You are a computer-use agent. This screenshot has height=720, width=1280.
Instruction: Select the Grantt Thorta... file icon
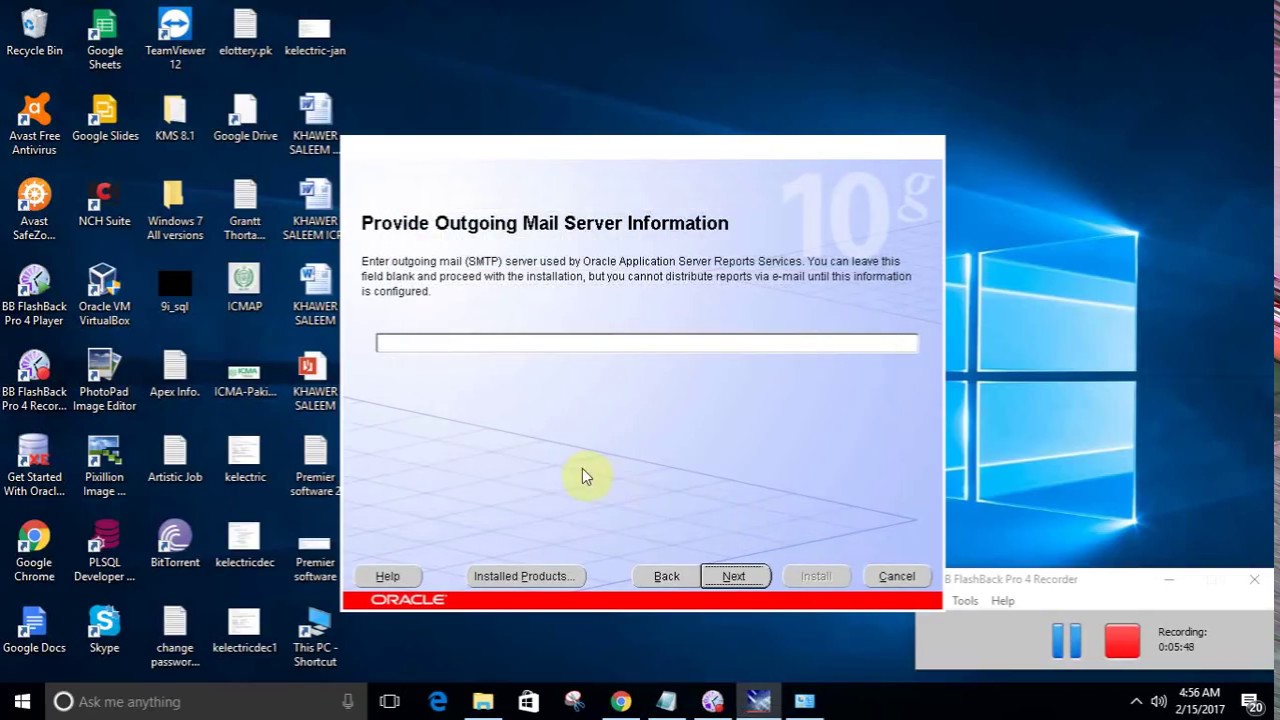(x=245, y=210)
